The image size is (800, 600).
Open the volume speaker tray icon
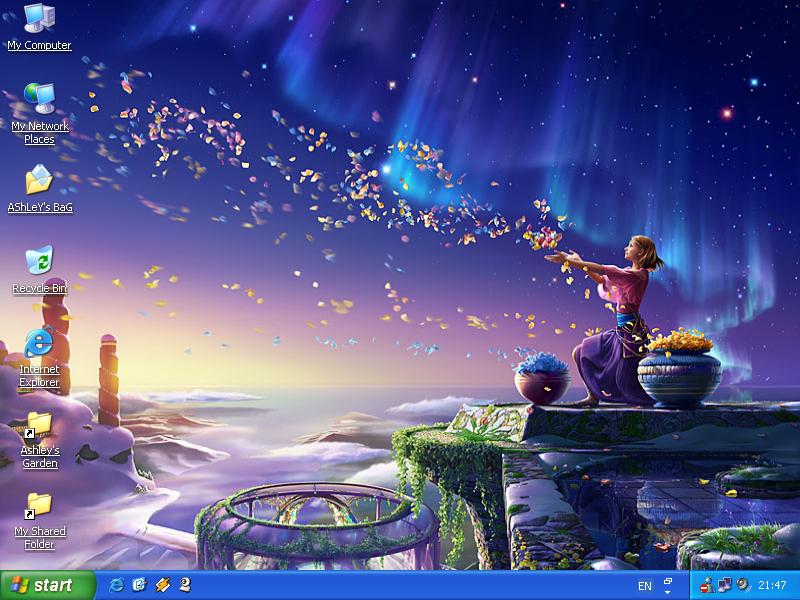point(743,585)
